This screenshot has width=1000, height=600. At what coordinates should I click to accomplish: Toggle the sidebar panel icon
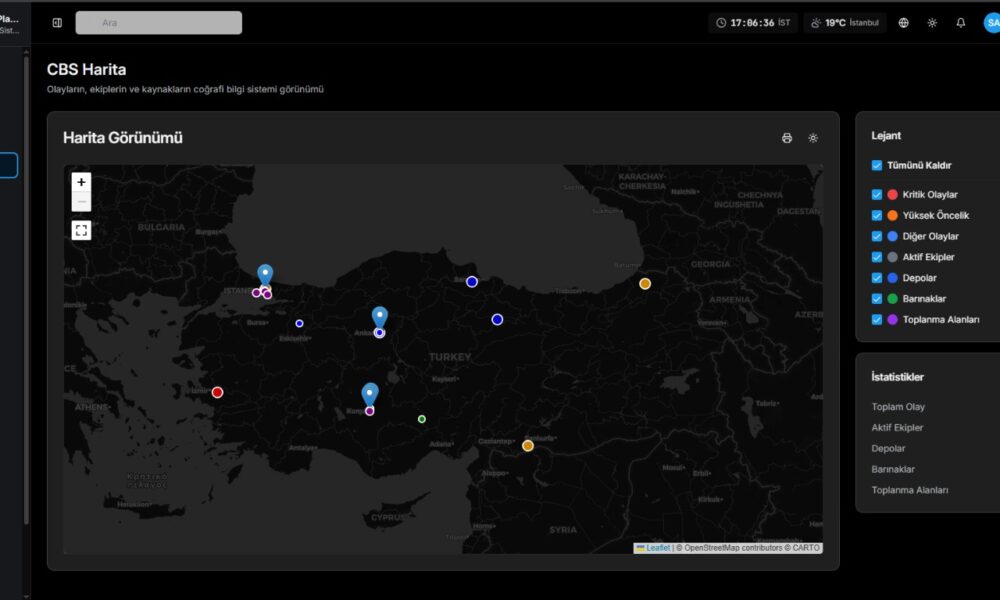click(57, 23)
